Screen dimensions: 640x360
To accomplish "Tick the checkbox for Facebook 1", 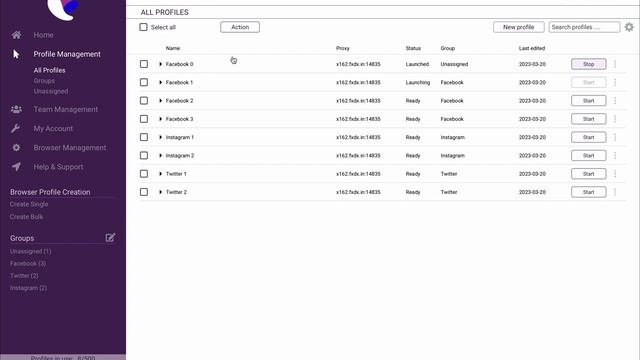I will [144, 82].
